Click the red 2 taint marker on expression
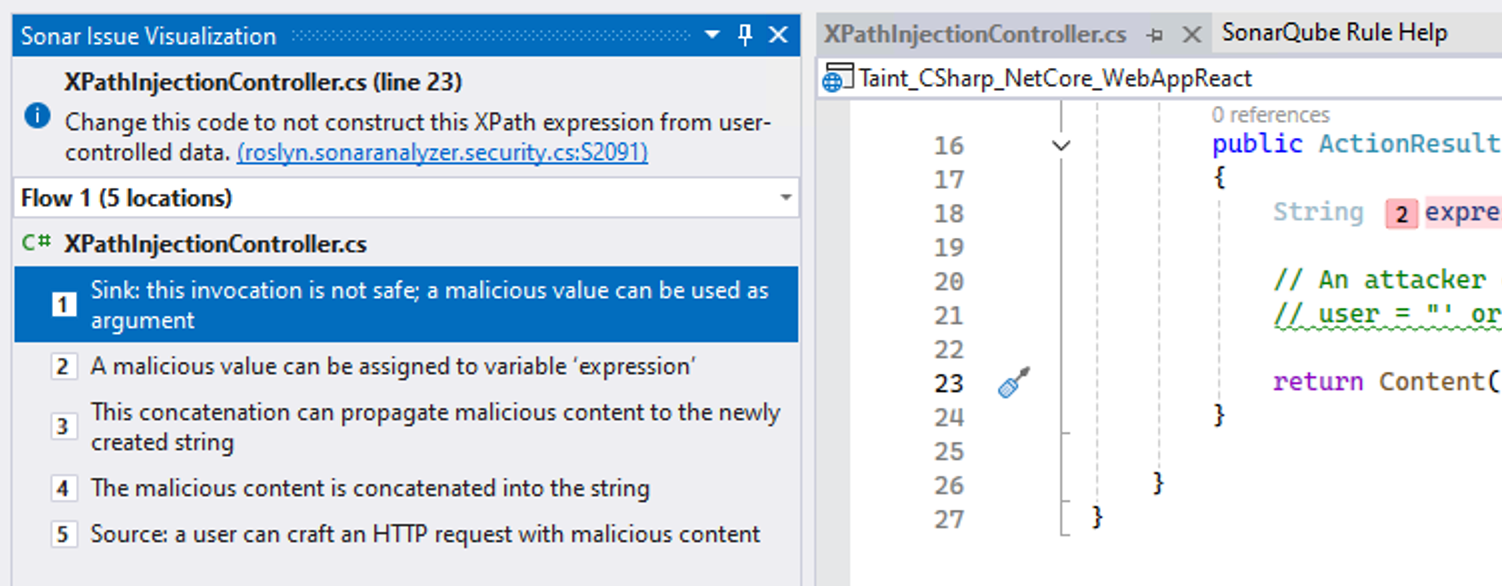This screenshot has width=1502, height=586. 1400,212
